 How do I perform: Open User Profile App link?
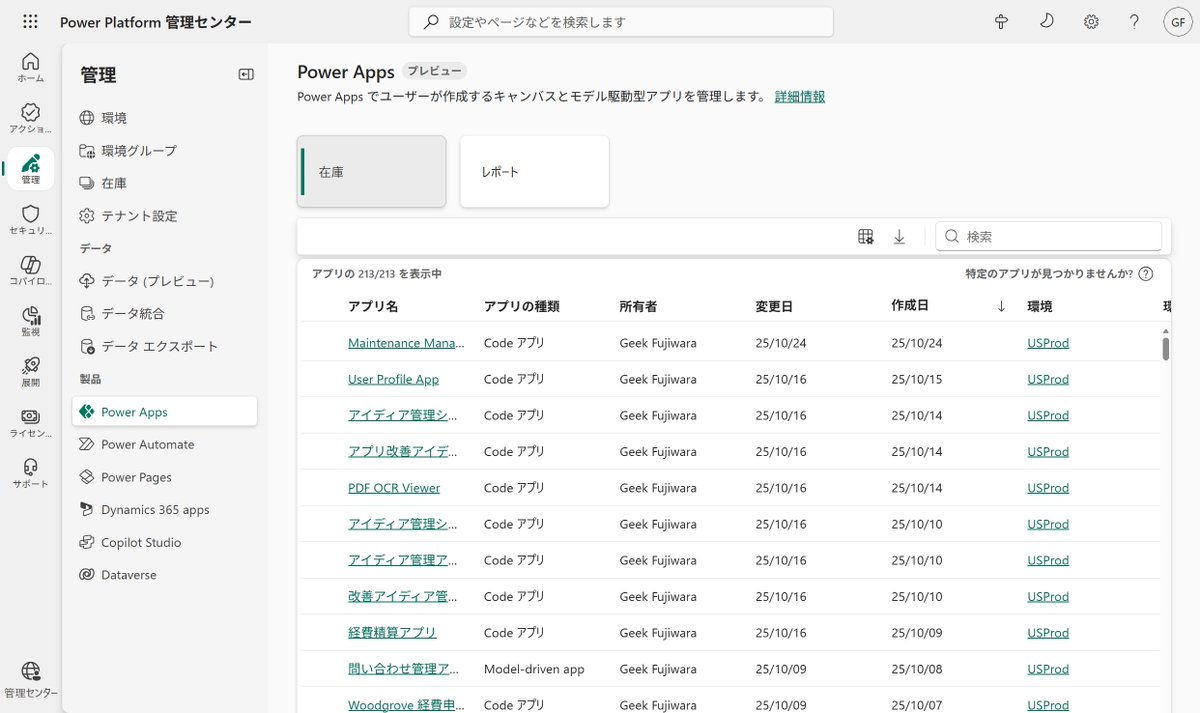[393, 379]
